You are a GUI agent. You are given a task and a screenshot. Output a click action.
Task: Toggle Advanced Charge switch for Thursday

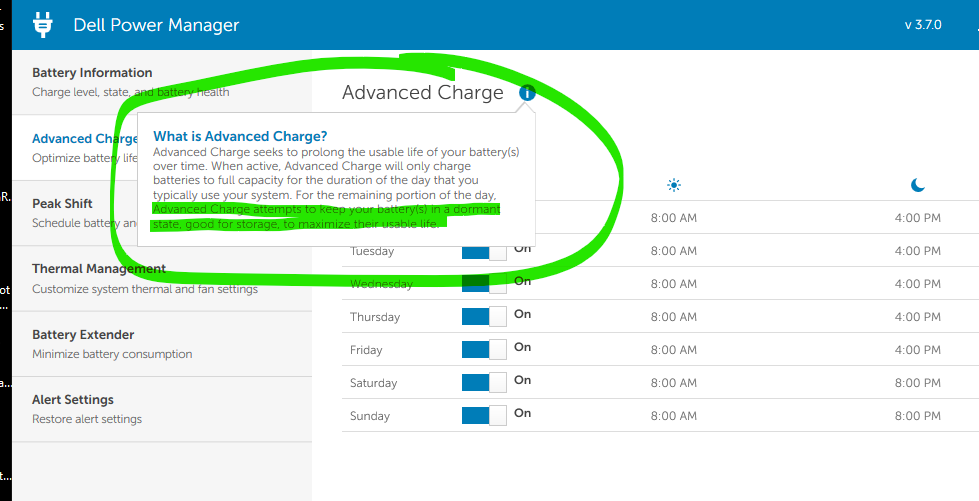coord(484,317)
